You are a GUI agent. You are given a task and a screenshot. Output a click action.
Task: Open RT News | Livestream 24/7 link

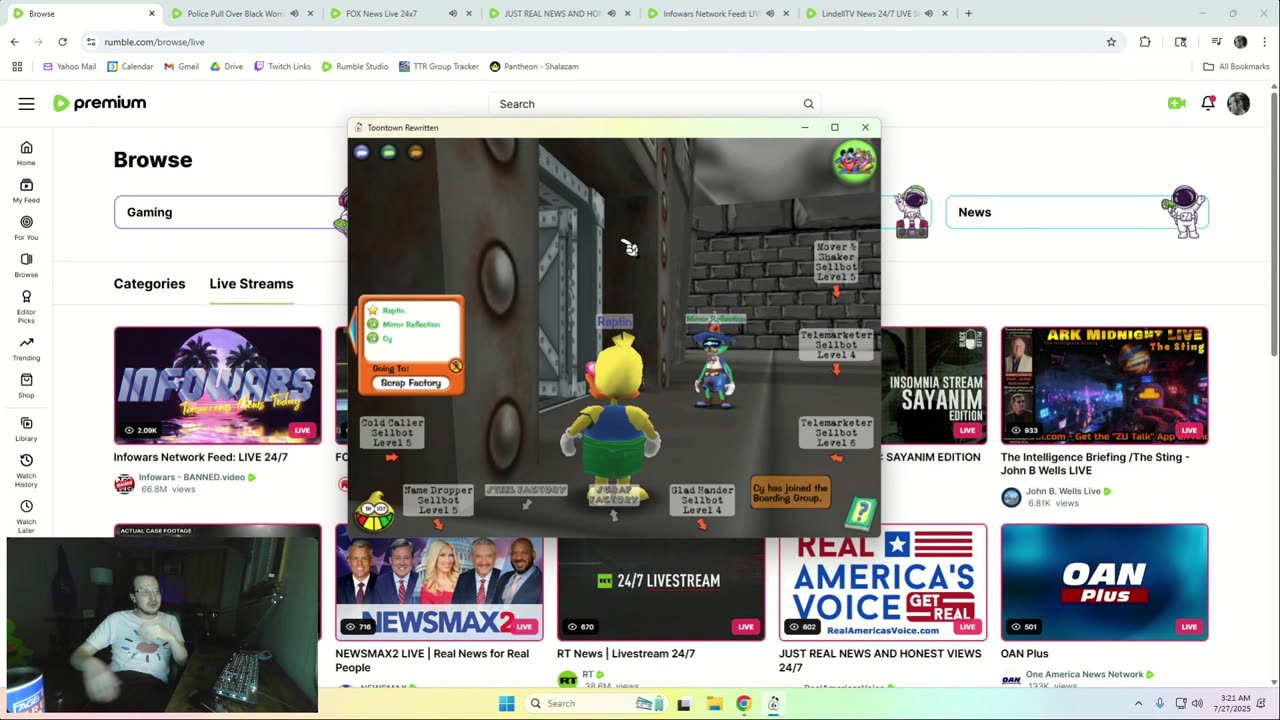pos(626,654)
